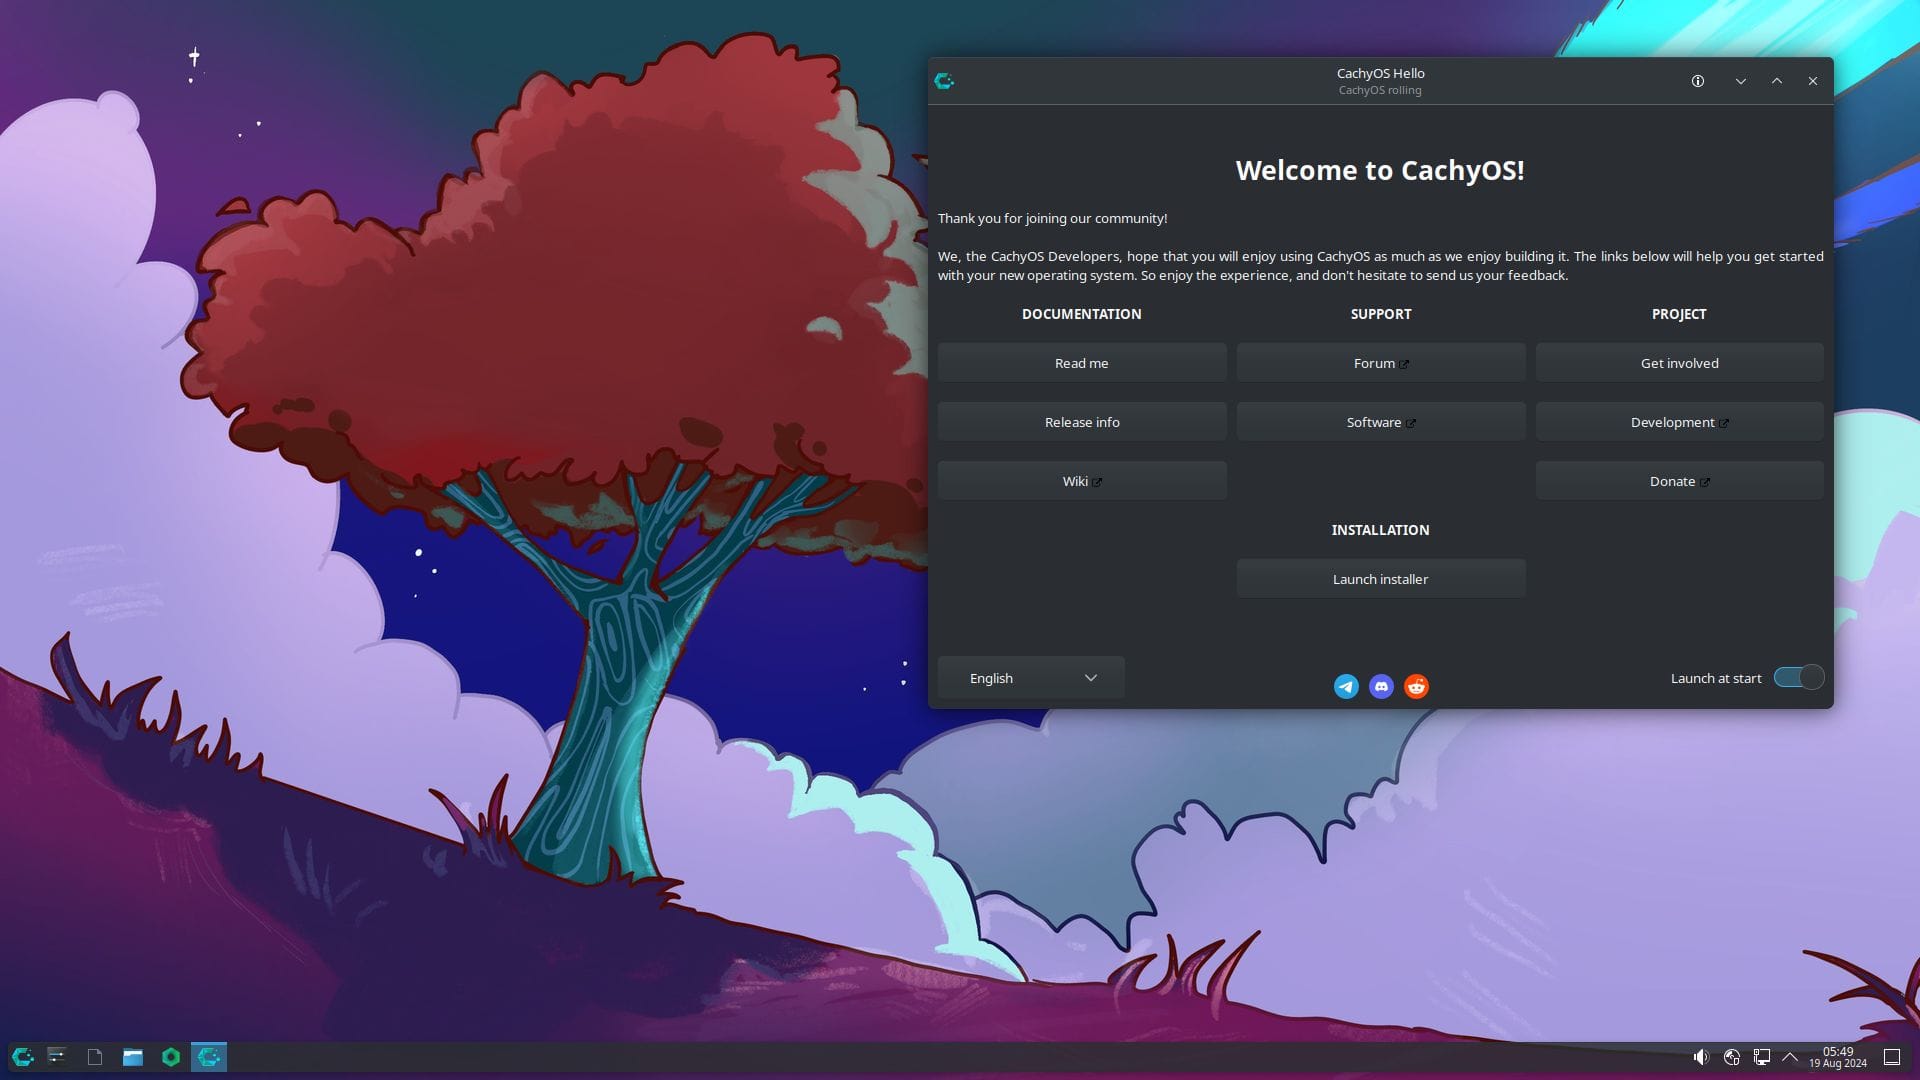Open the Reddit community icon
This screenshot has width=1920, height=1080.
click(1416, 686)
